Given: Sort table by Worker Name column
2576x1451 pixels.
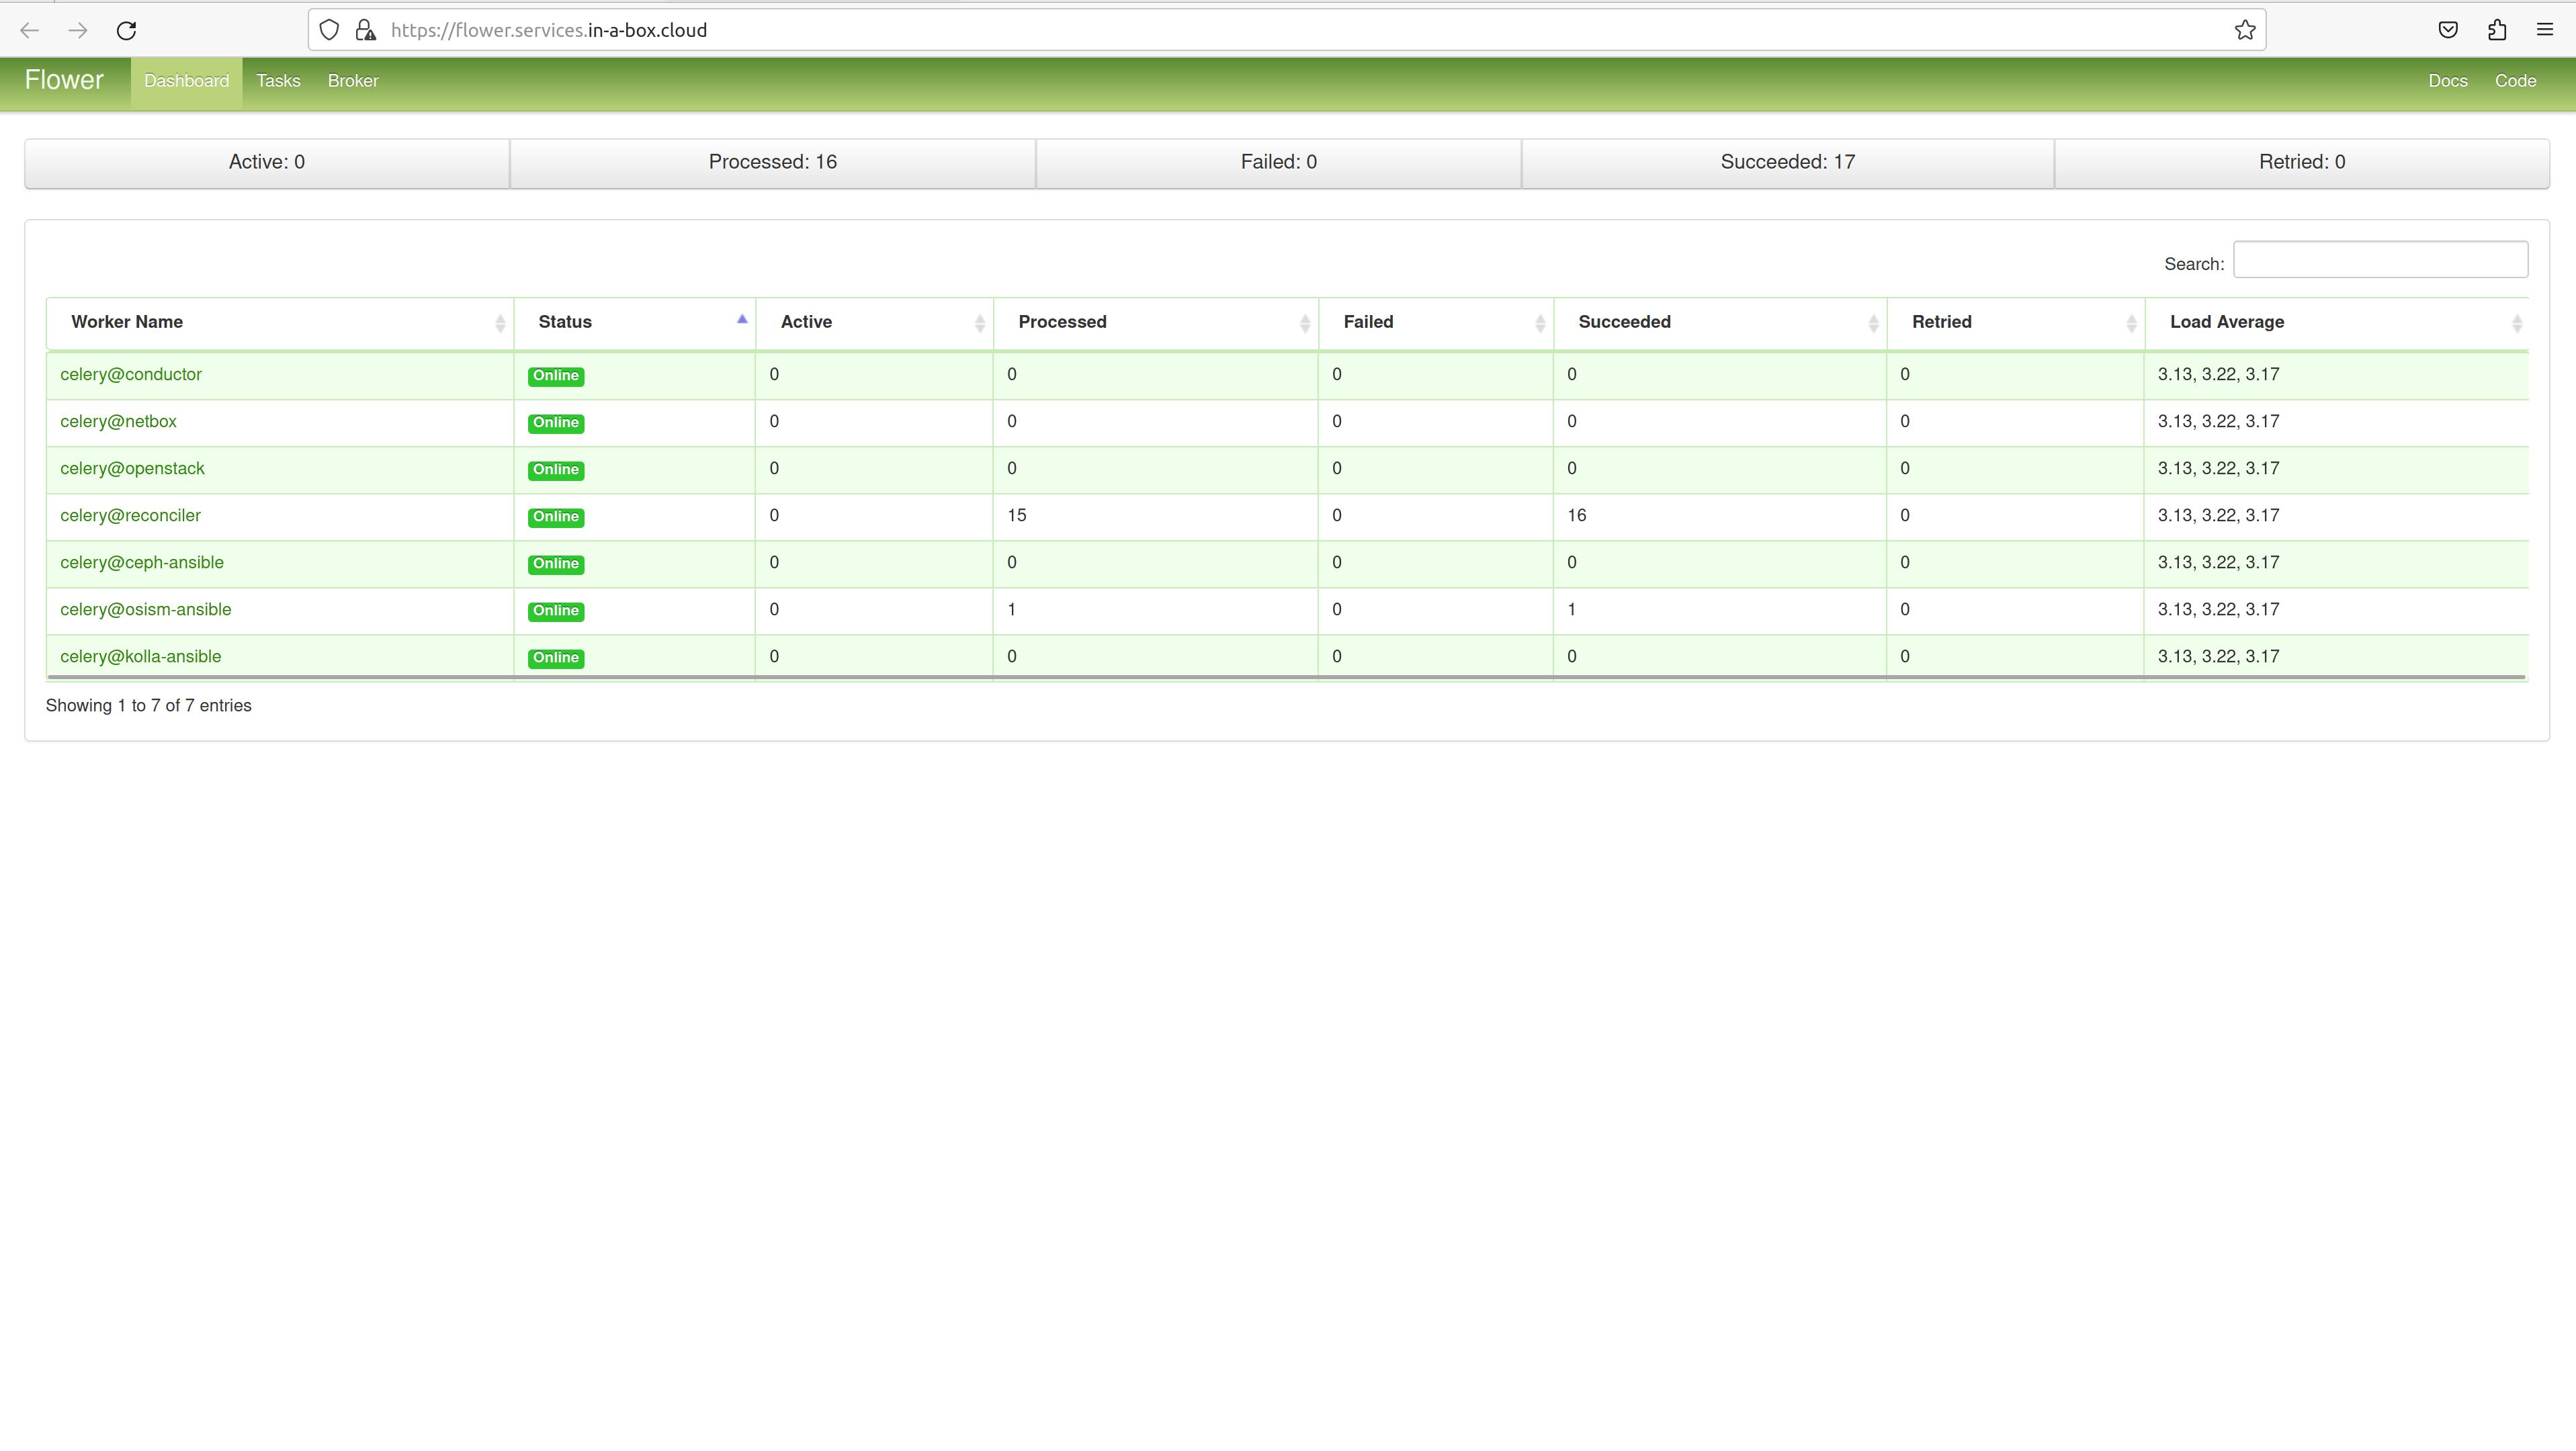Looking at the screenshot, I should (127, 322).
